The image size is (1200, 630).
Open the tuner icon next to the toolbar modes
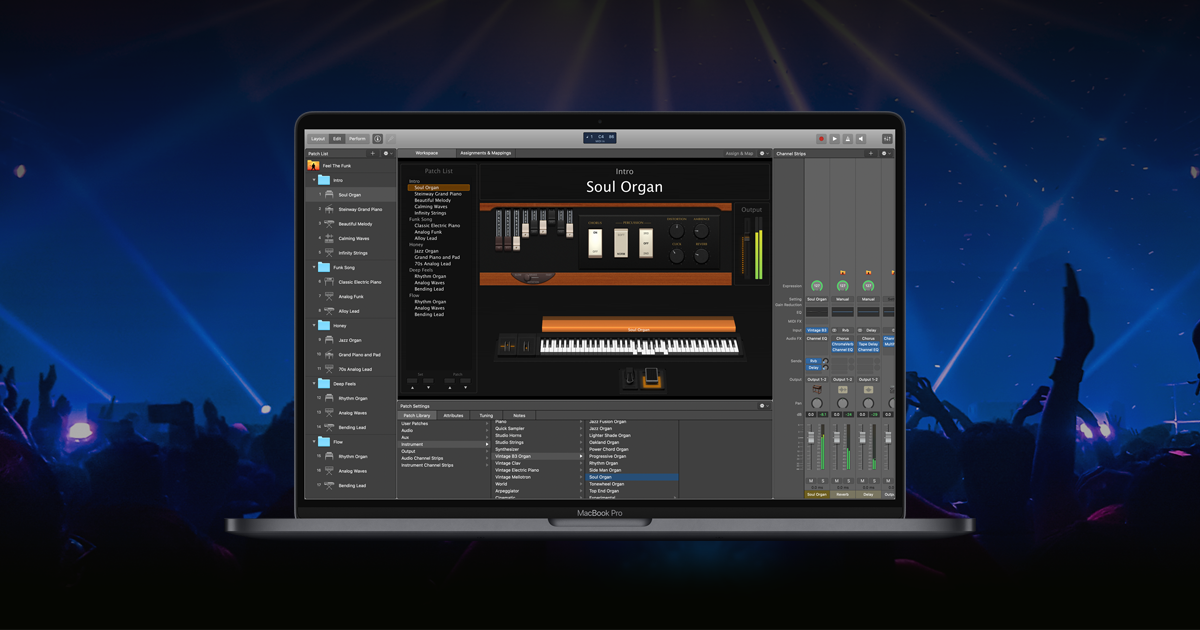(x=377, y=139)
